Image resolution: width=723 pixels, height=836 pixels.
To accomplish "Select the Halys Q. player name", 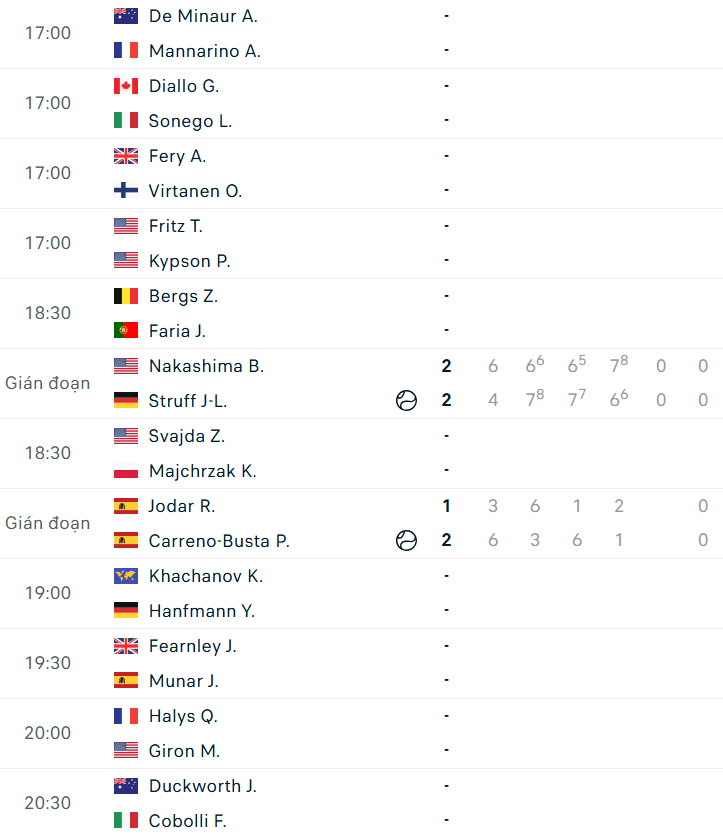I will (183, 716).
